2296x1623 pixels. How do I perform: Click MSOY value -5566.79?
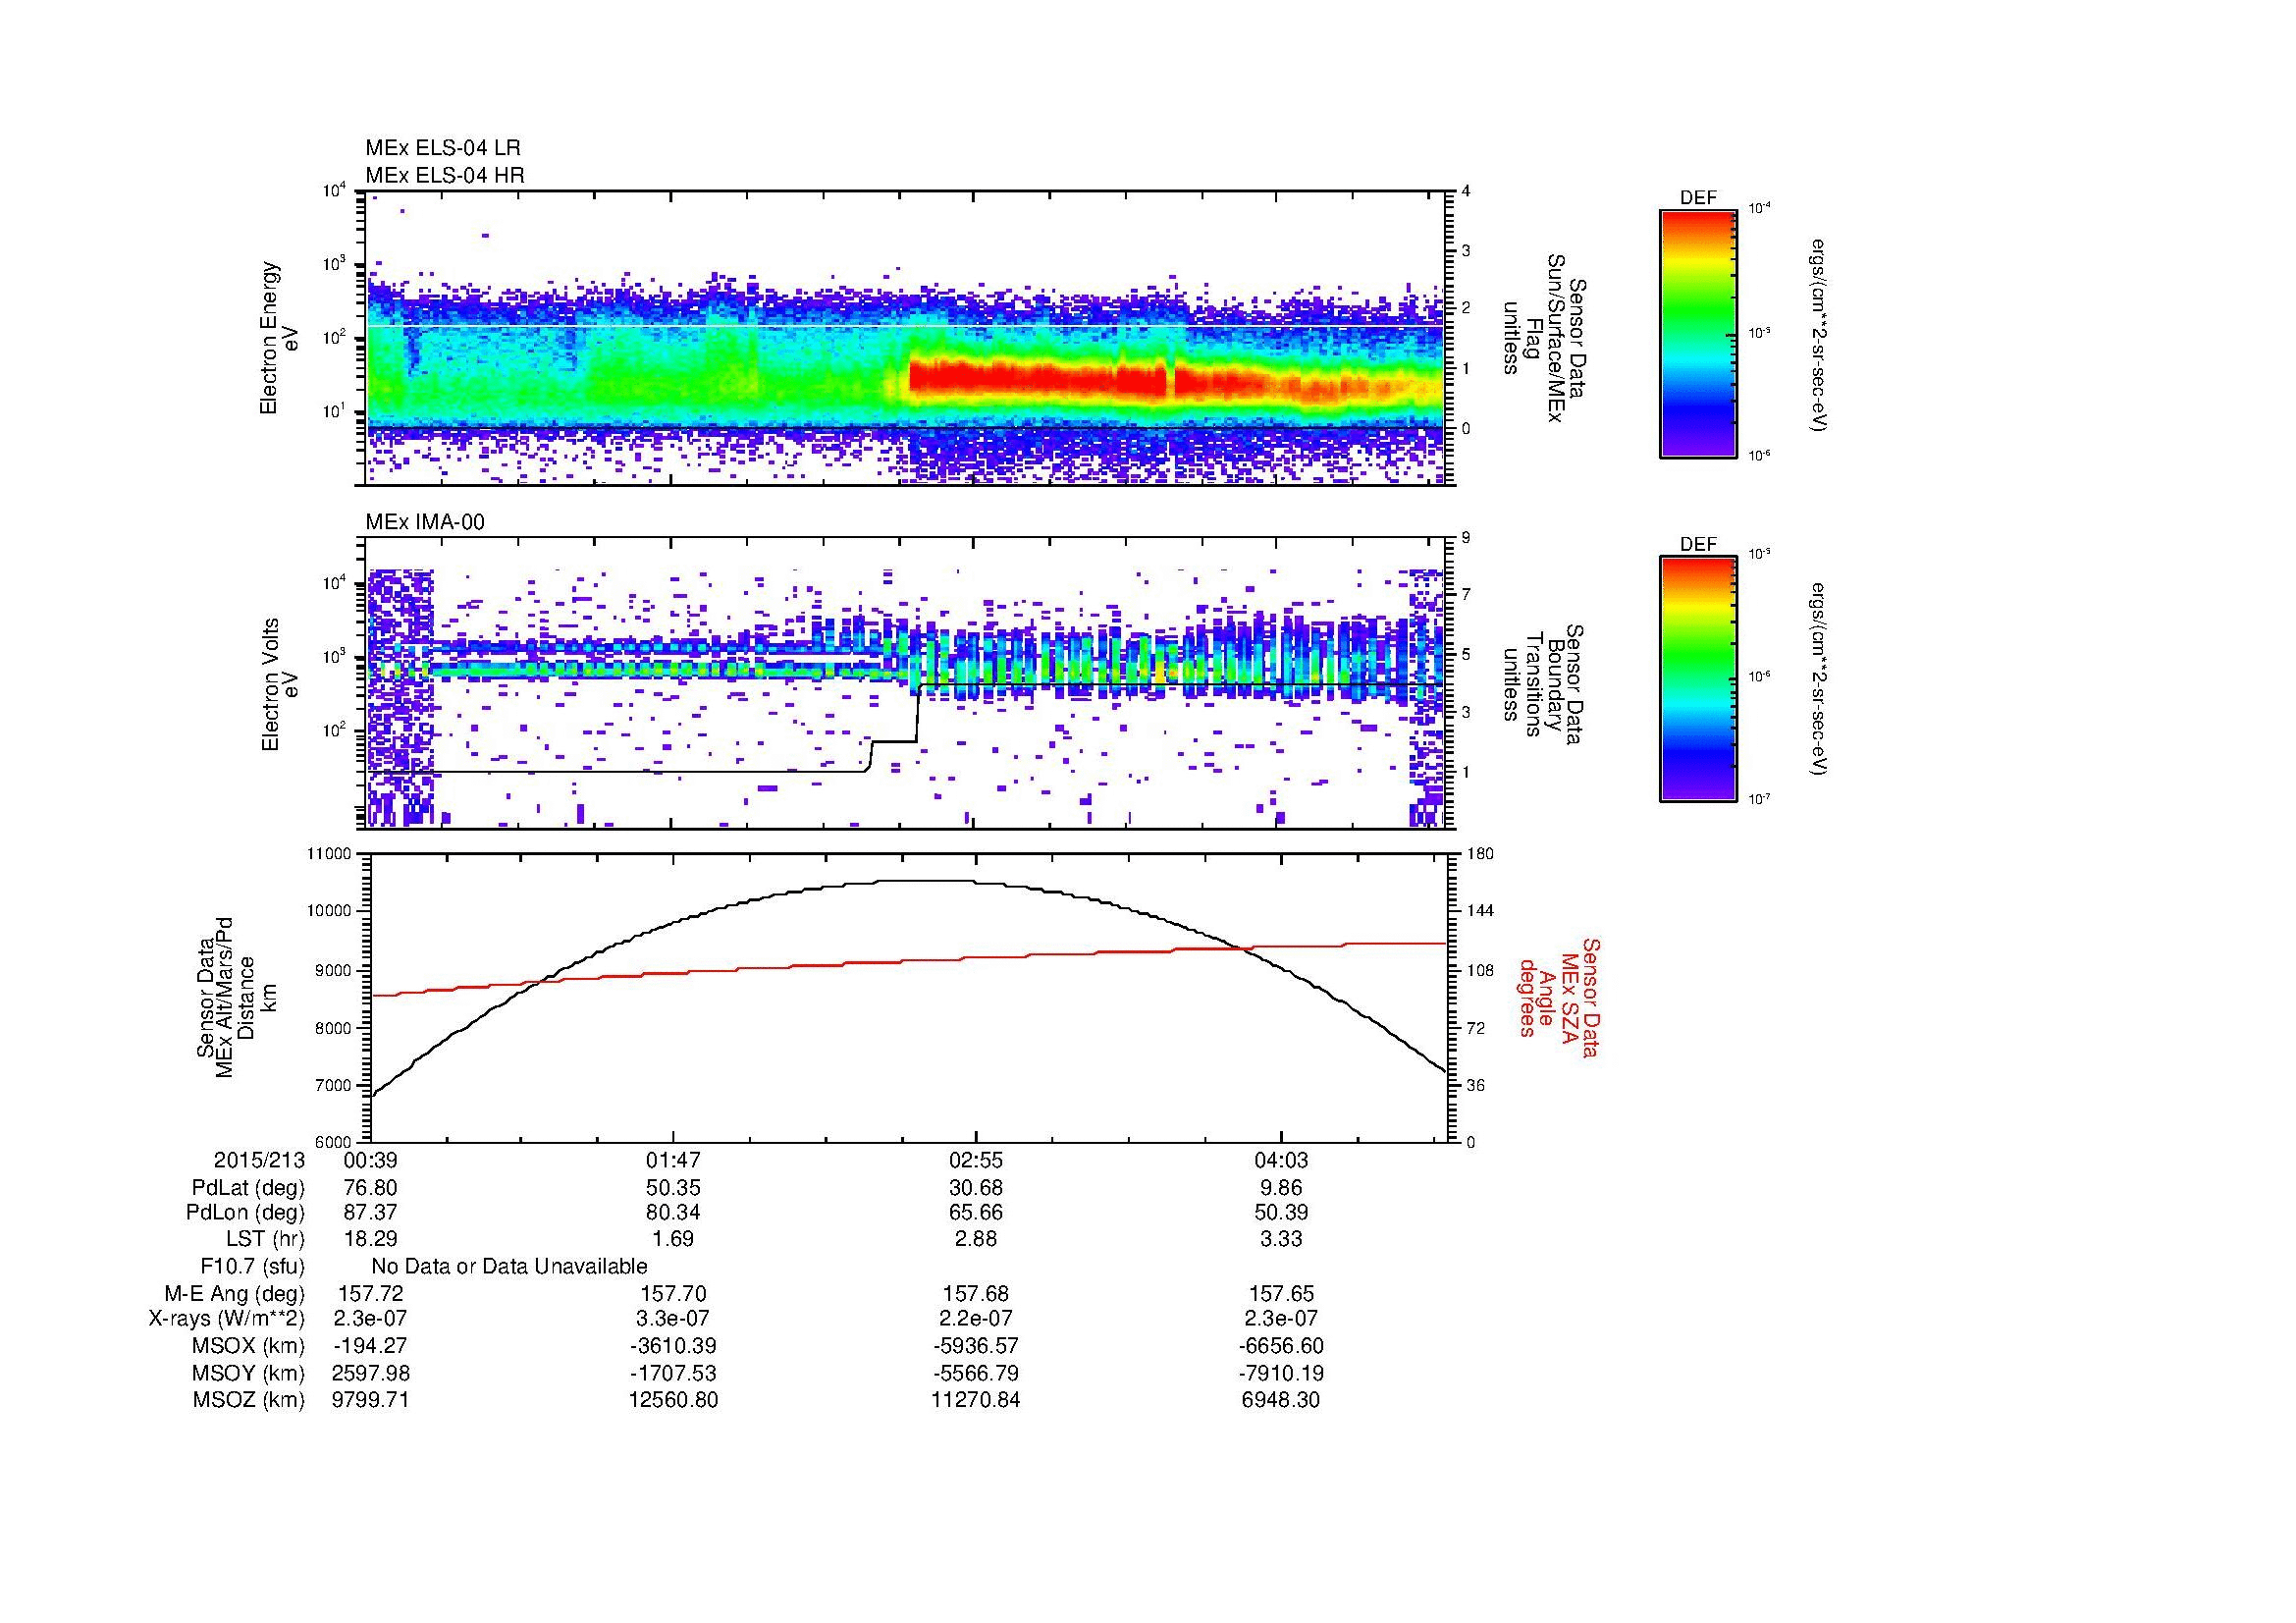[976, 1373]
